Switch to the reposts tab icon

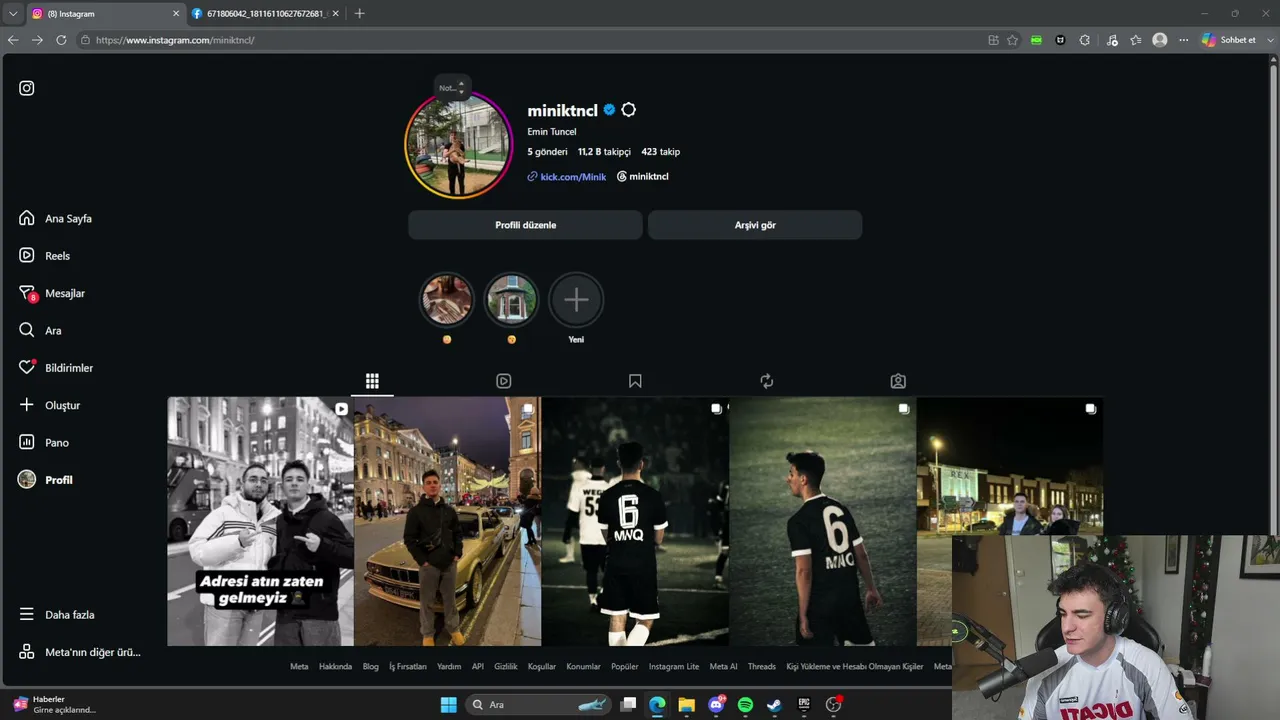767,381
